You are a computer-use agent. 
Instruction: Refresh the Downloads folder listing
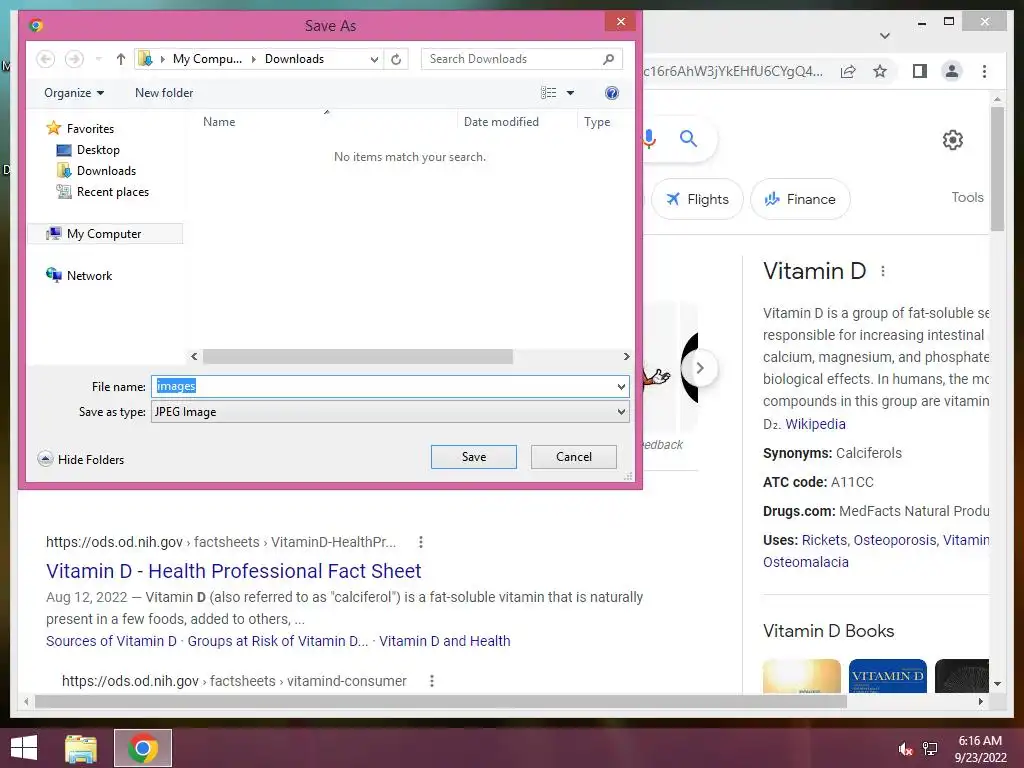click(396, 59)
